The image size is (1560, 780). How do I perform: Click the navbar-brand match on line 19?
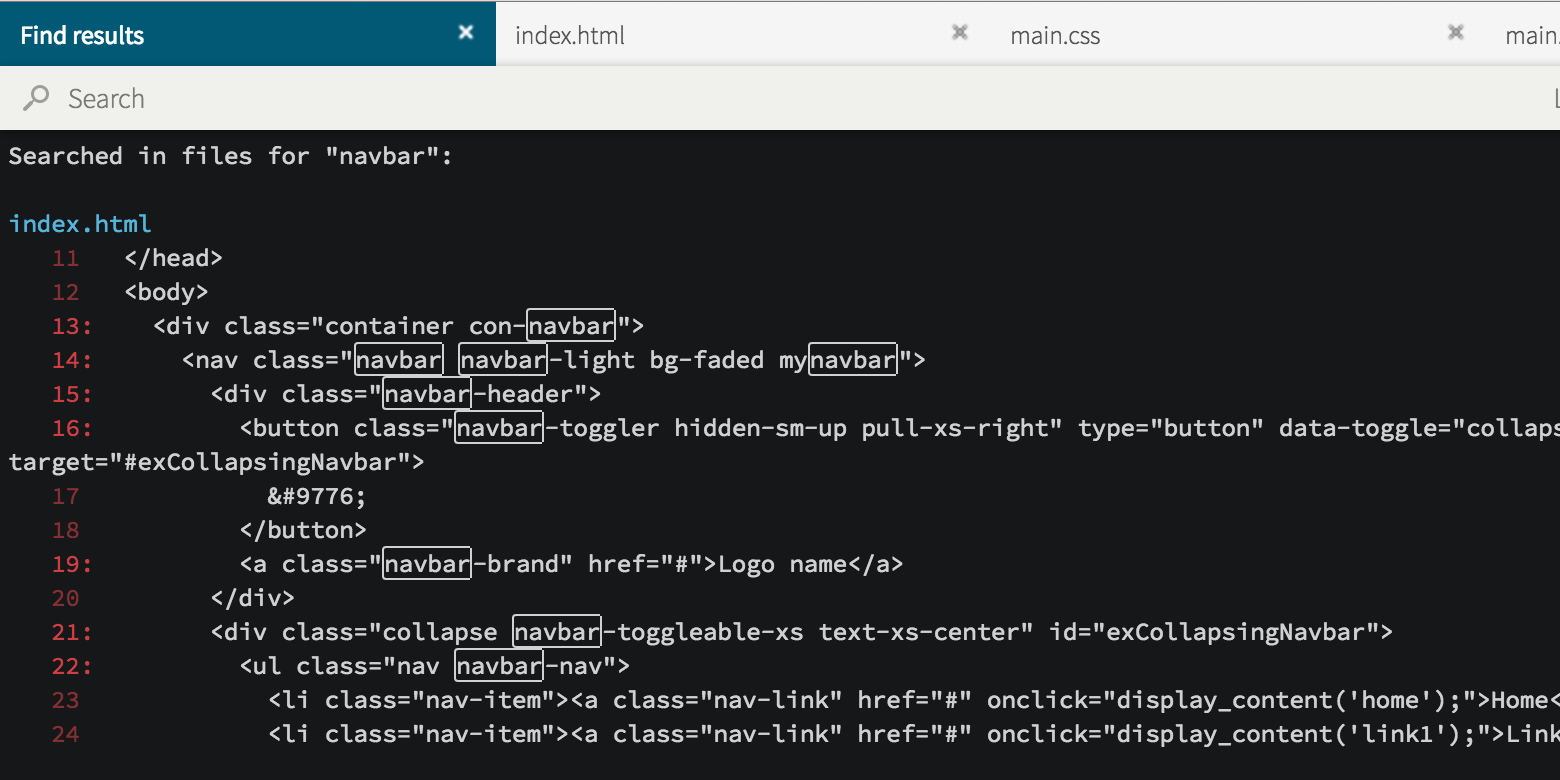click(x=427, y=563)
